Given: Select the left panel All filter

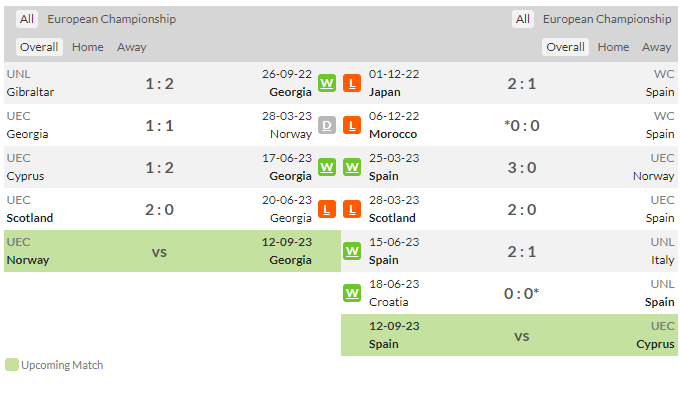Looking at the screenshot, I should click(27, 19).
